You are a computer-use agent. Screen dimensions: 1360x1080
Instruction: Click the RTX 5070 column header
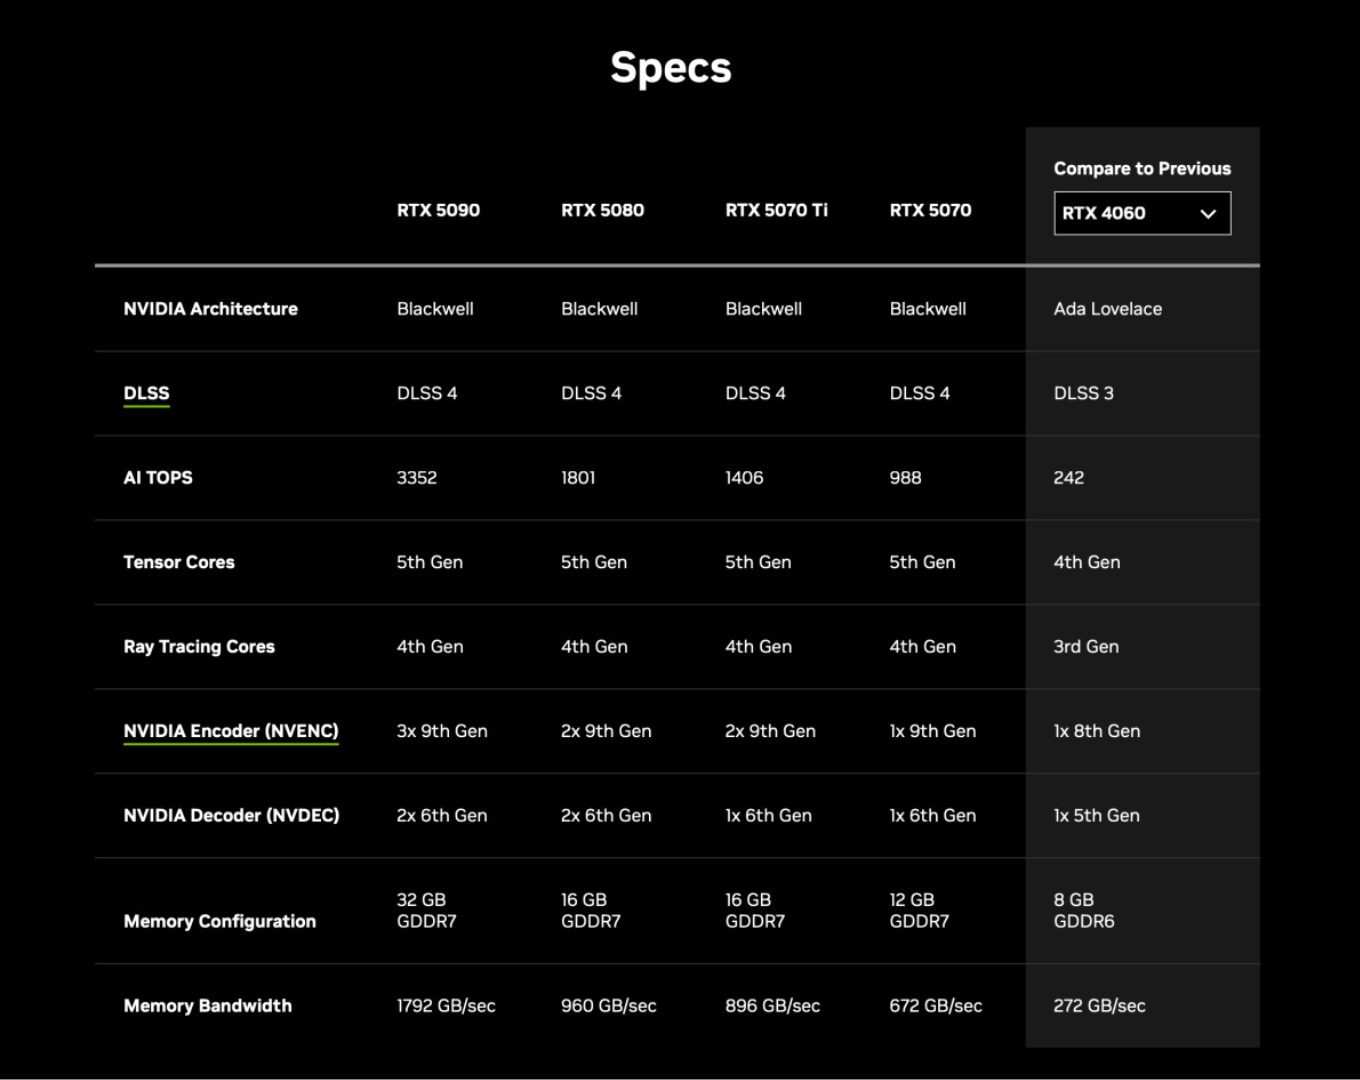click(x=930, y=210)
